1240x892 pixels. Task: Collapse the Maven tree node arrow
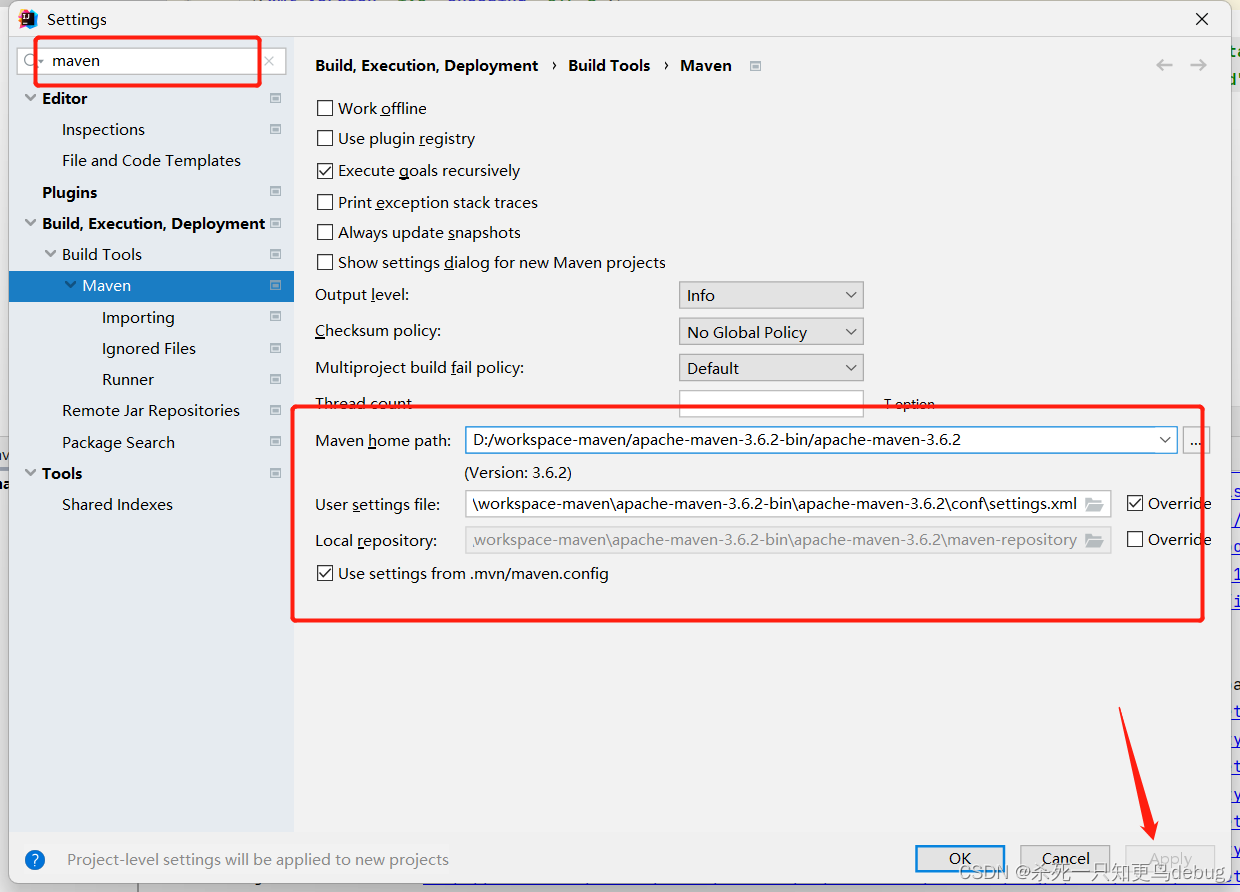pos(70,285)
